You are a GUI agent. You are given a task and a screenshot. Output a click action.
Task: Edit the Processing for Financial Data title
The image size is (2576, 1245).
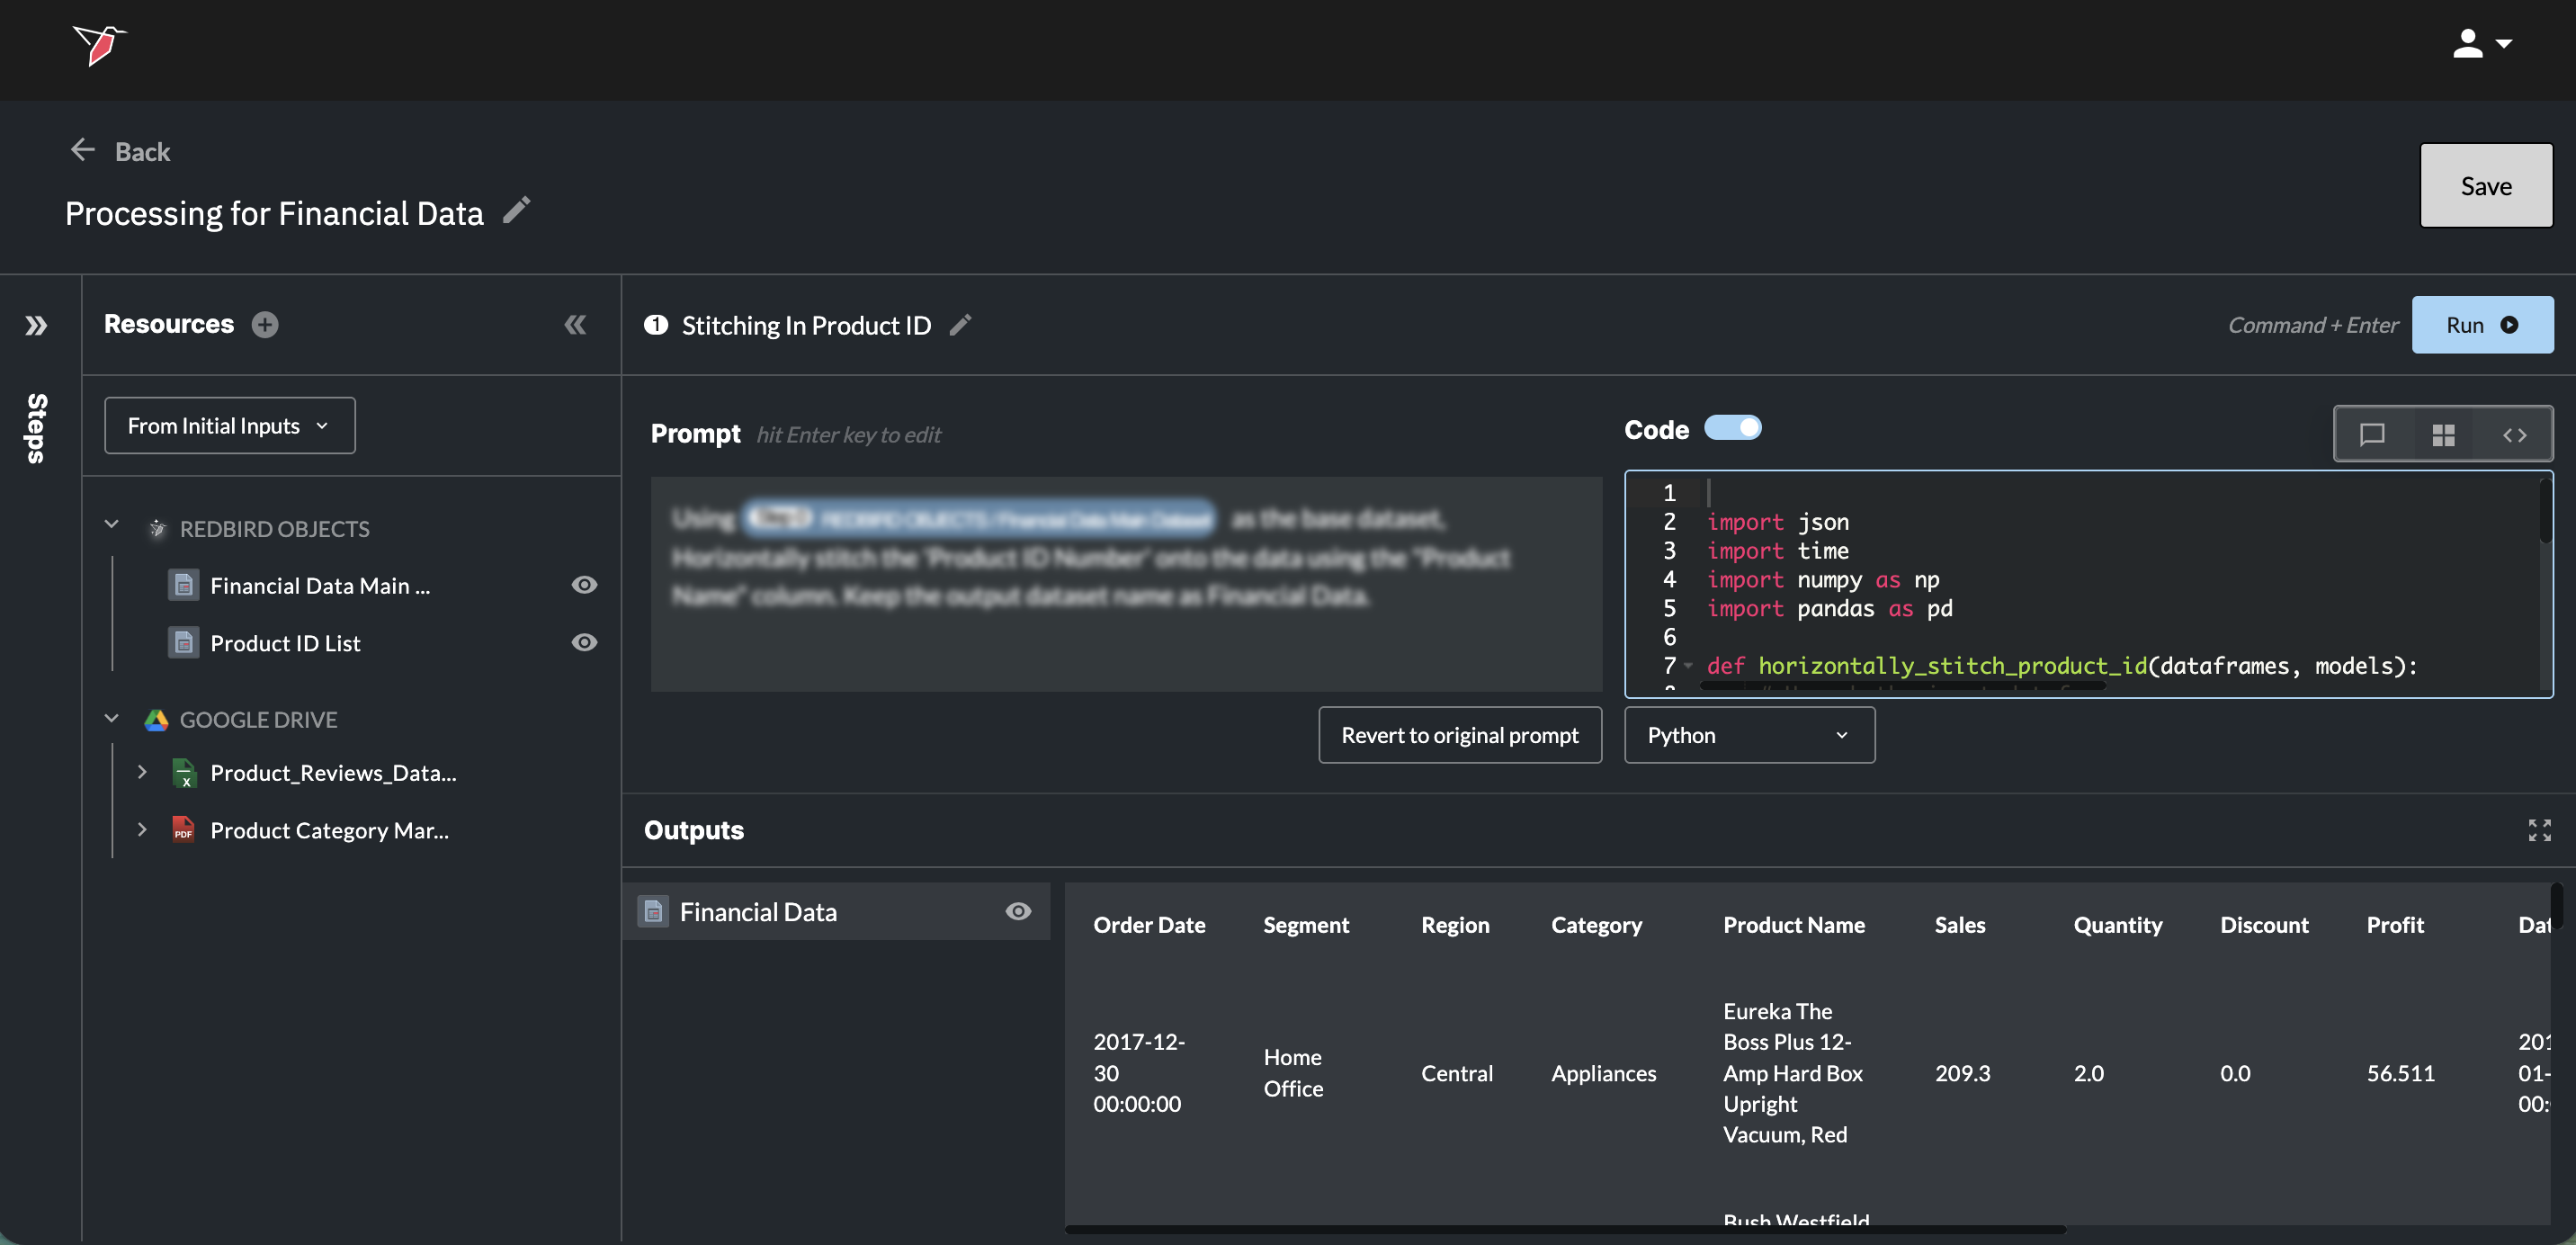[x=516, y=210]
